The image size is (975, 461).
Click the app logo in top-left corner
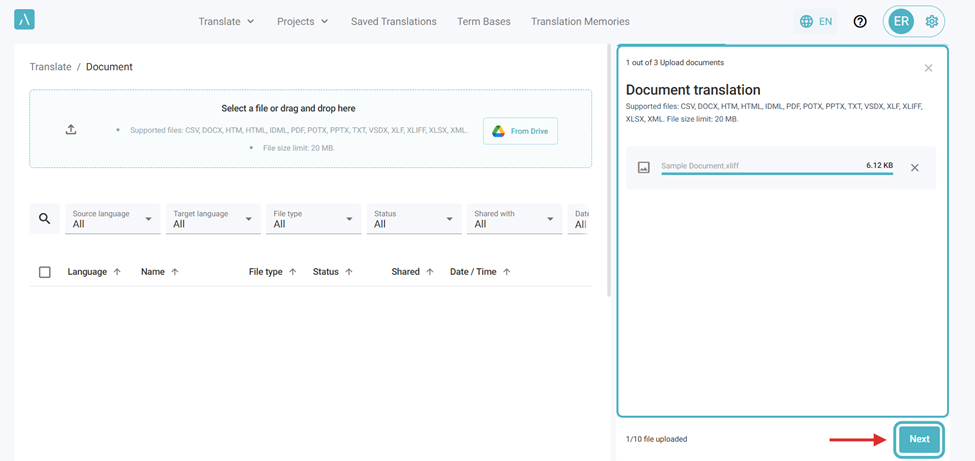24,20
